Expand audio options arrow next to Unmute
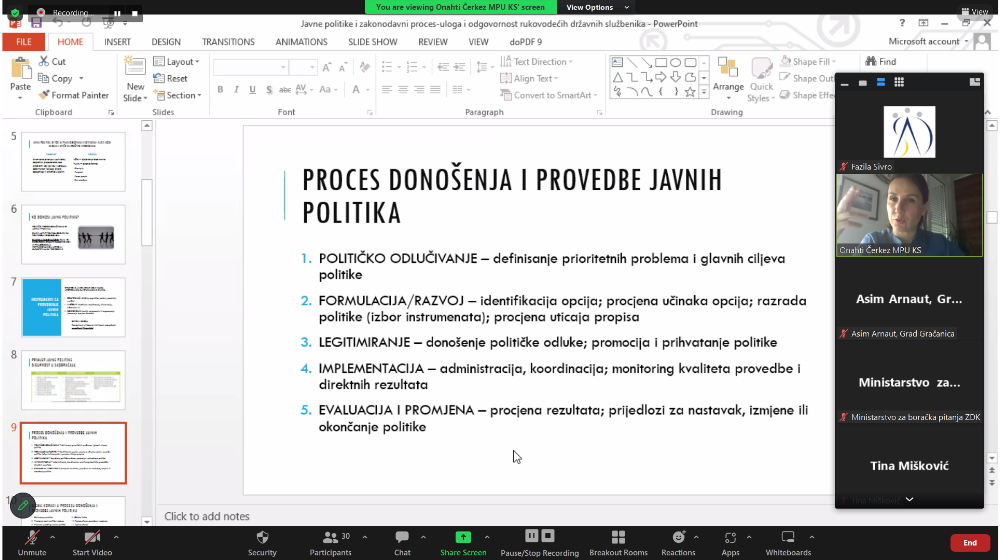The width and height of the screenshot is (1000, 560). [52, 537]
